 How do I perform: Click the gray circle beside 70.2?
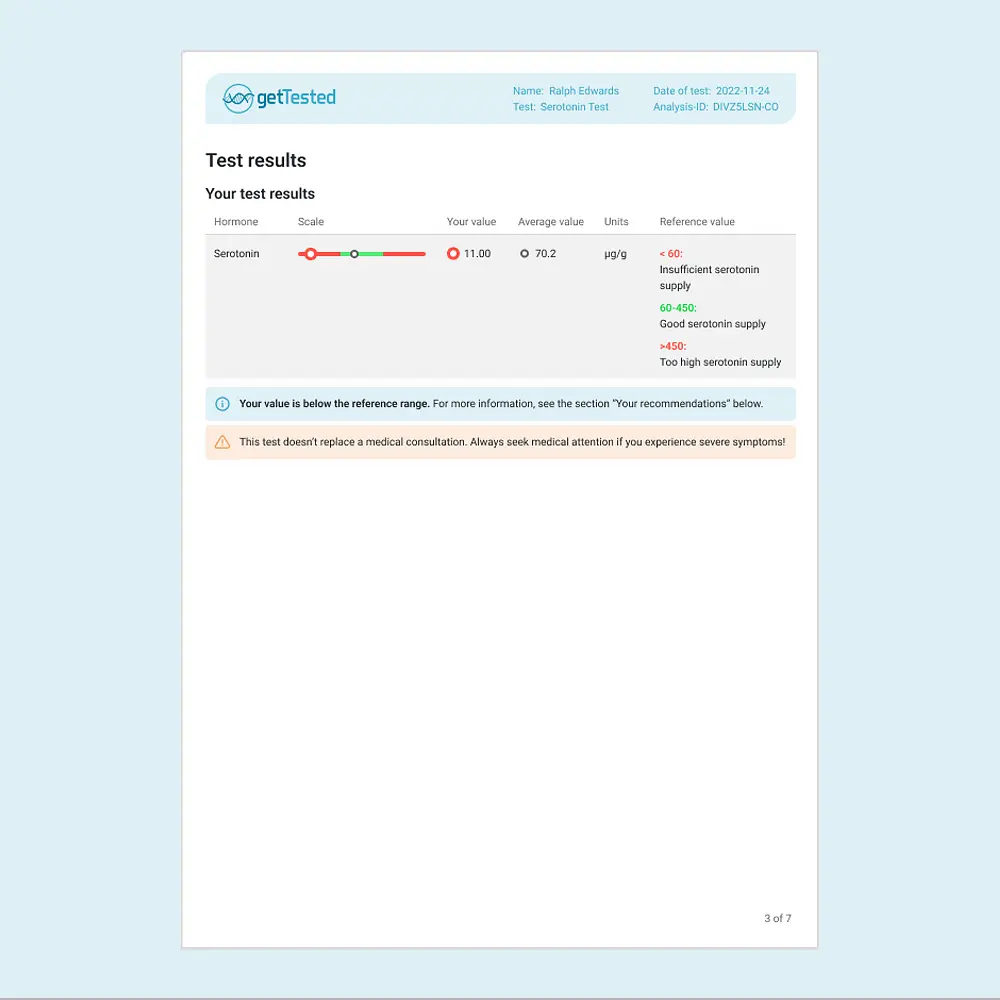tap(524, 254)
